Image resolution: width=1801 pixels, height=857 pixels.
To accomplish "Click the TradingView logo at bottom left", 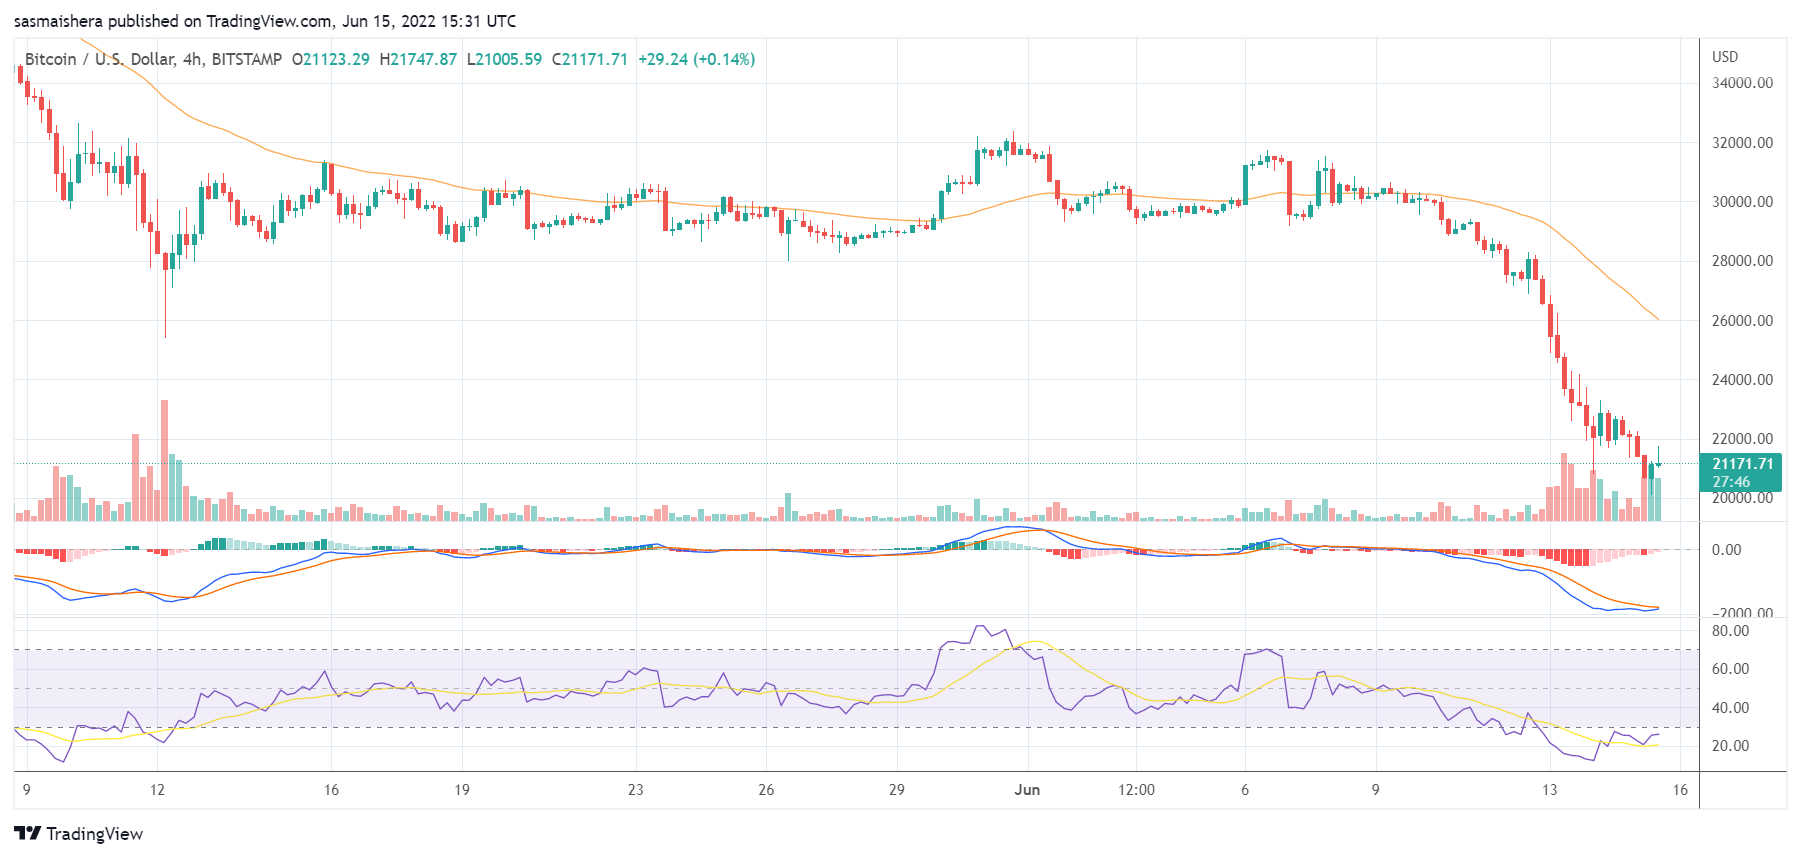I will (x=78, y=834).
